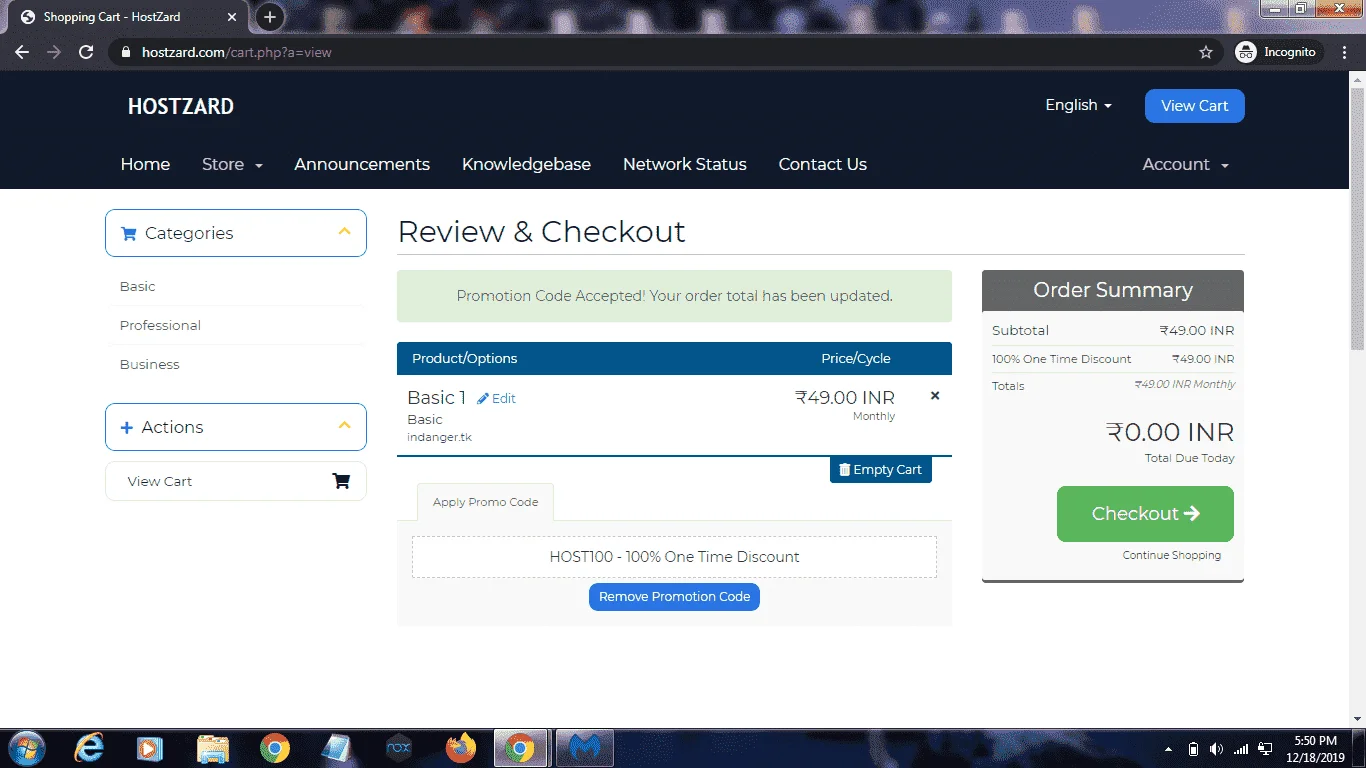Open a new browser tab

(269, 17)
